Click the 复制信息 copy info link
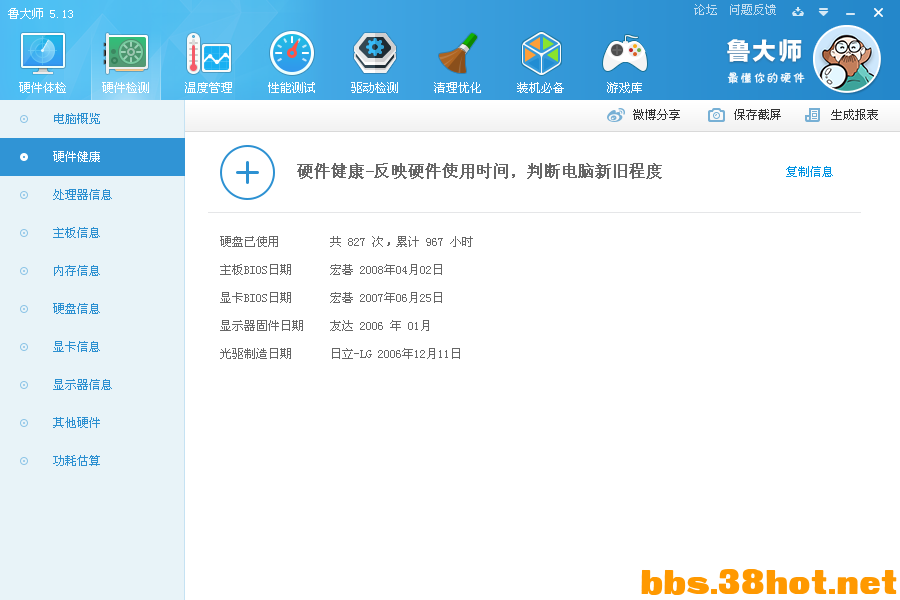 (x=809, y=172)
